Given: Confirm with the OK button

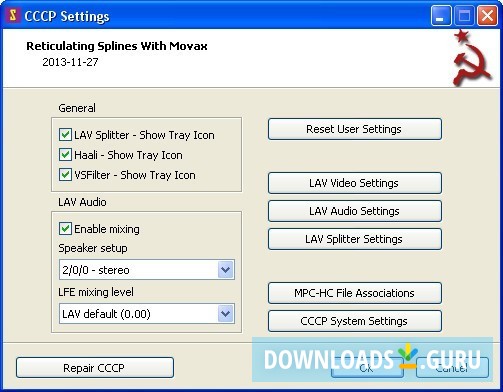Looking at the screenshot, I should click(367, 368).
